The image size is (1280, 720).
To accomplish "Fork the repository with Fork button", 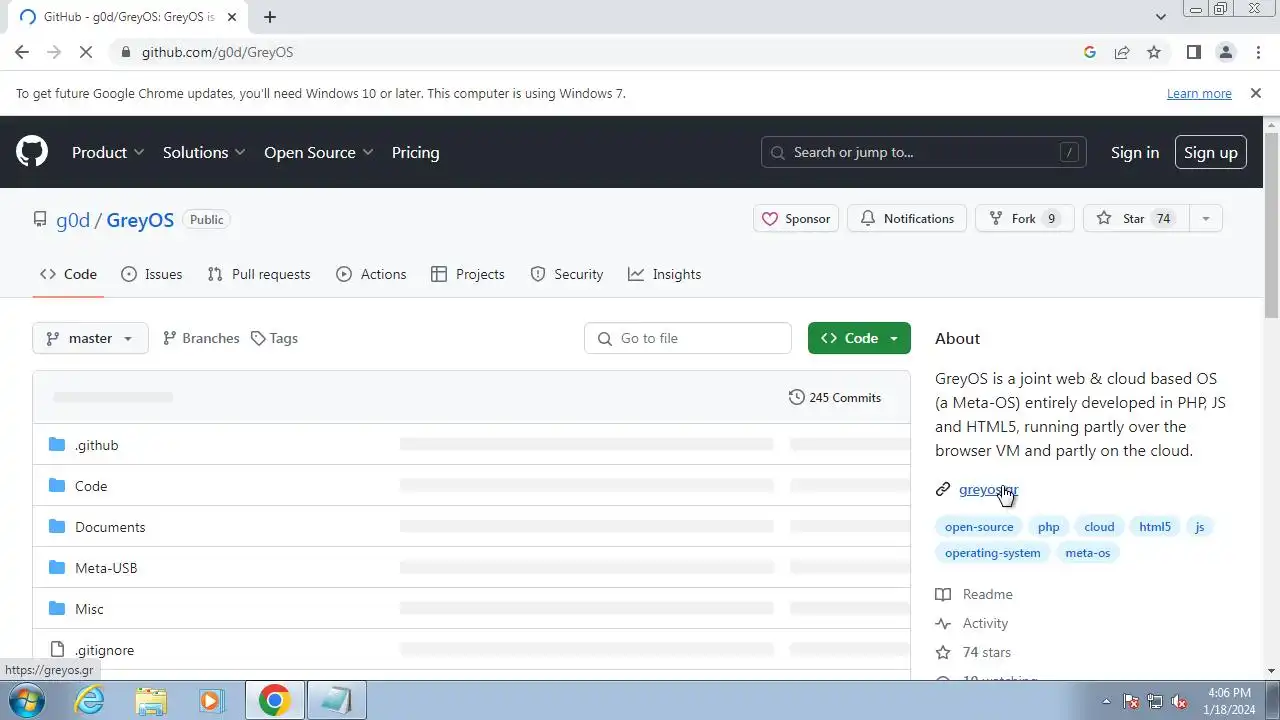I will 1024,219.
